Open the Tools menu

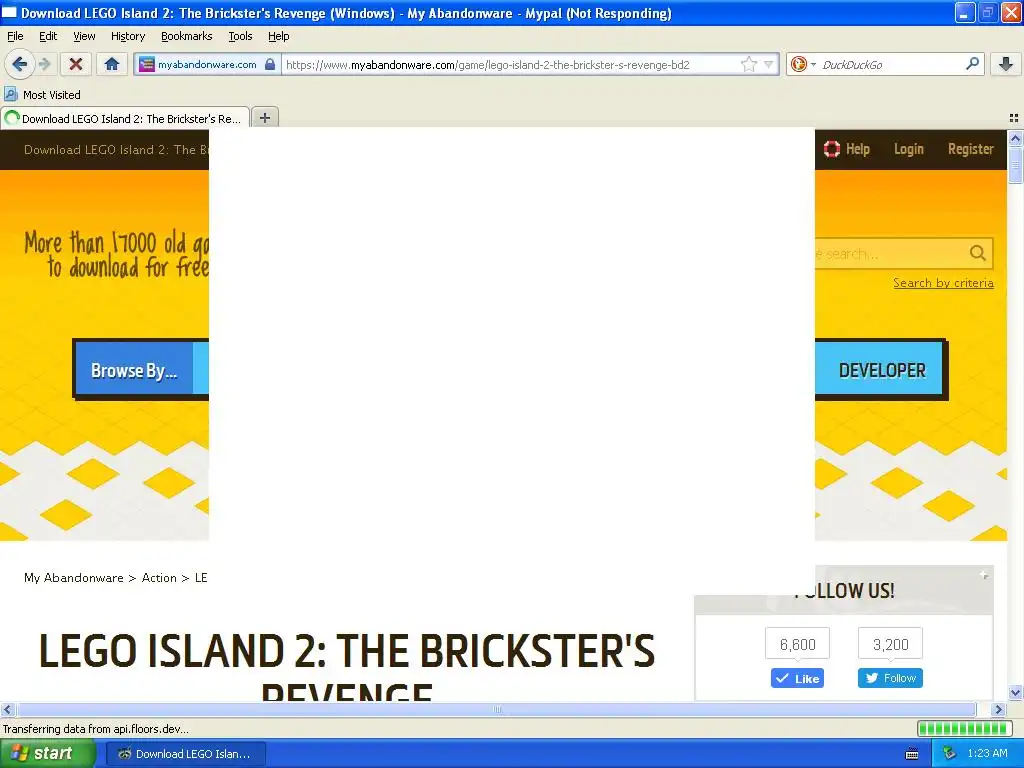tap(240, 36)
